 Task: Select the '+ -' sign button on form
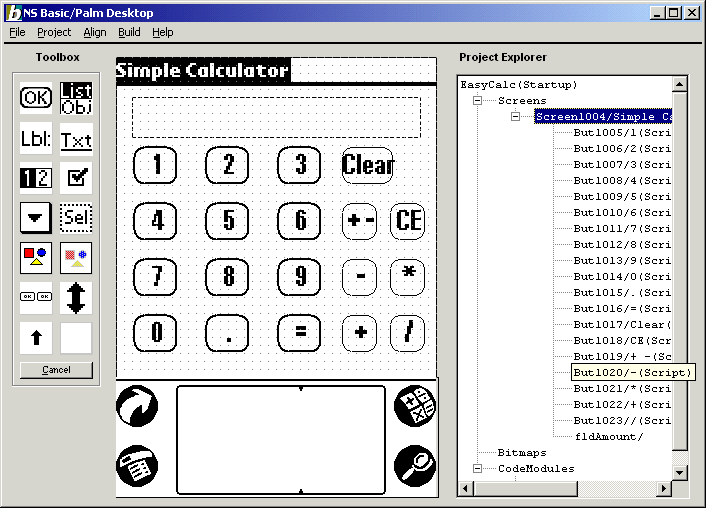359,221
